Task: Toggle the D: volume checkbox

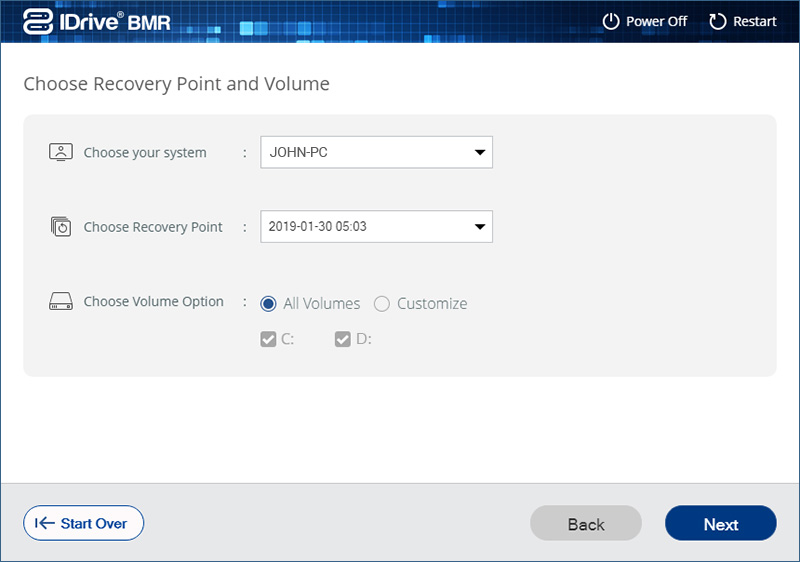Action: pyautogui.click(x=342, y=339)
